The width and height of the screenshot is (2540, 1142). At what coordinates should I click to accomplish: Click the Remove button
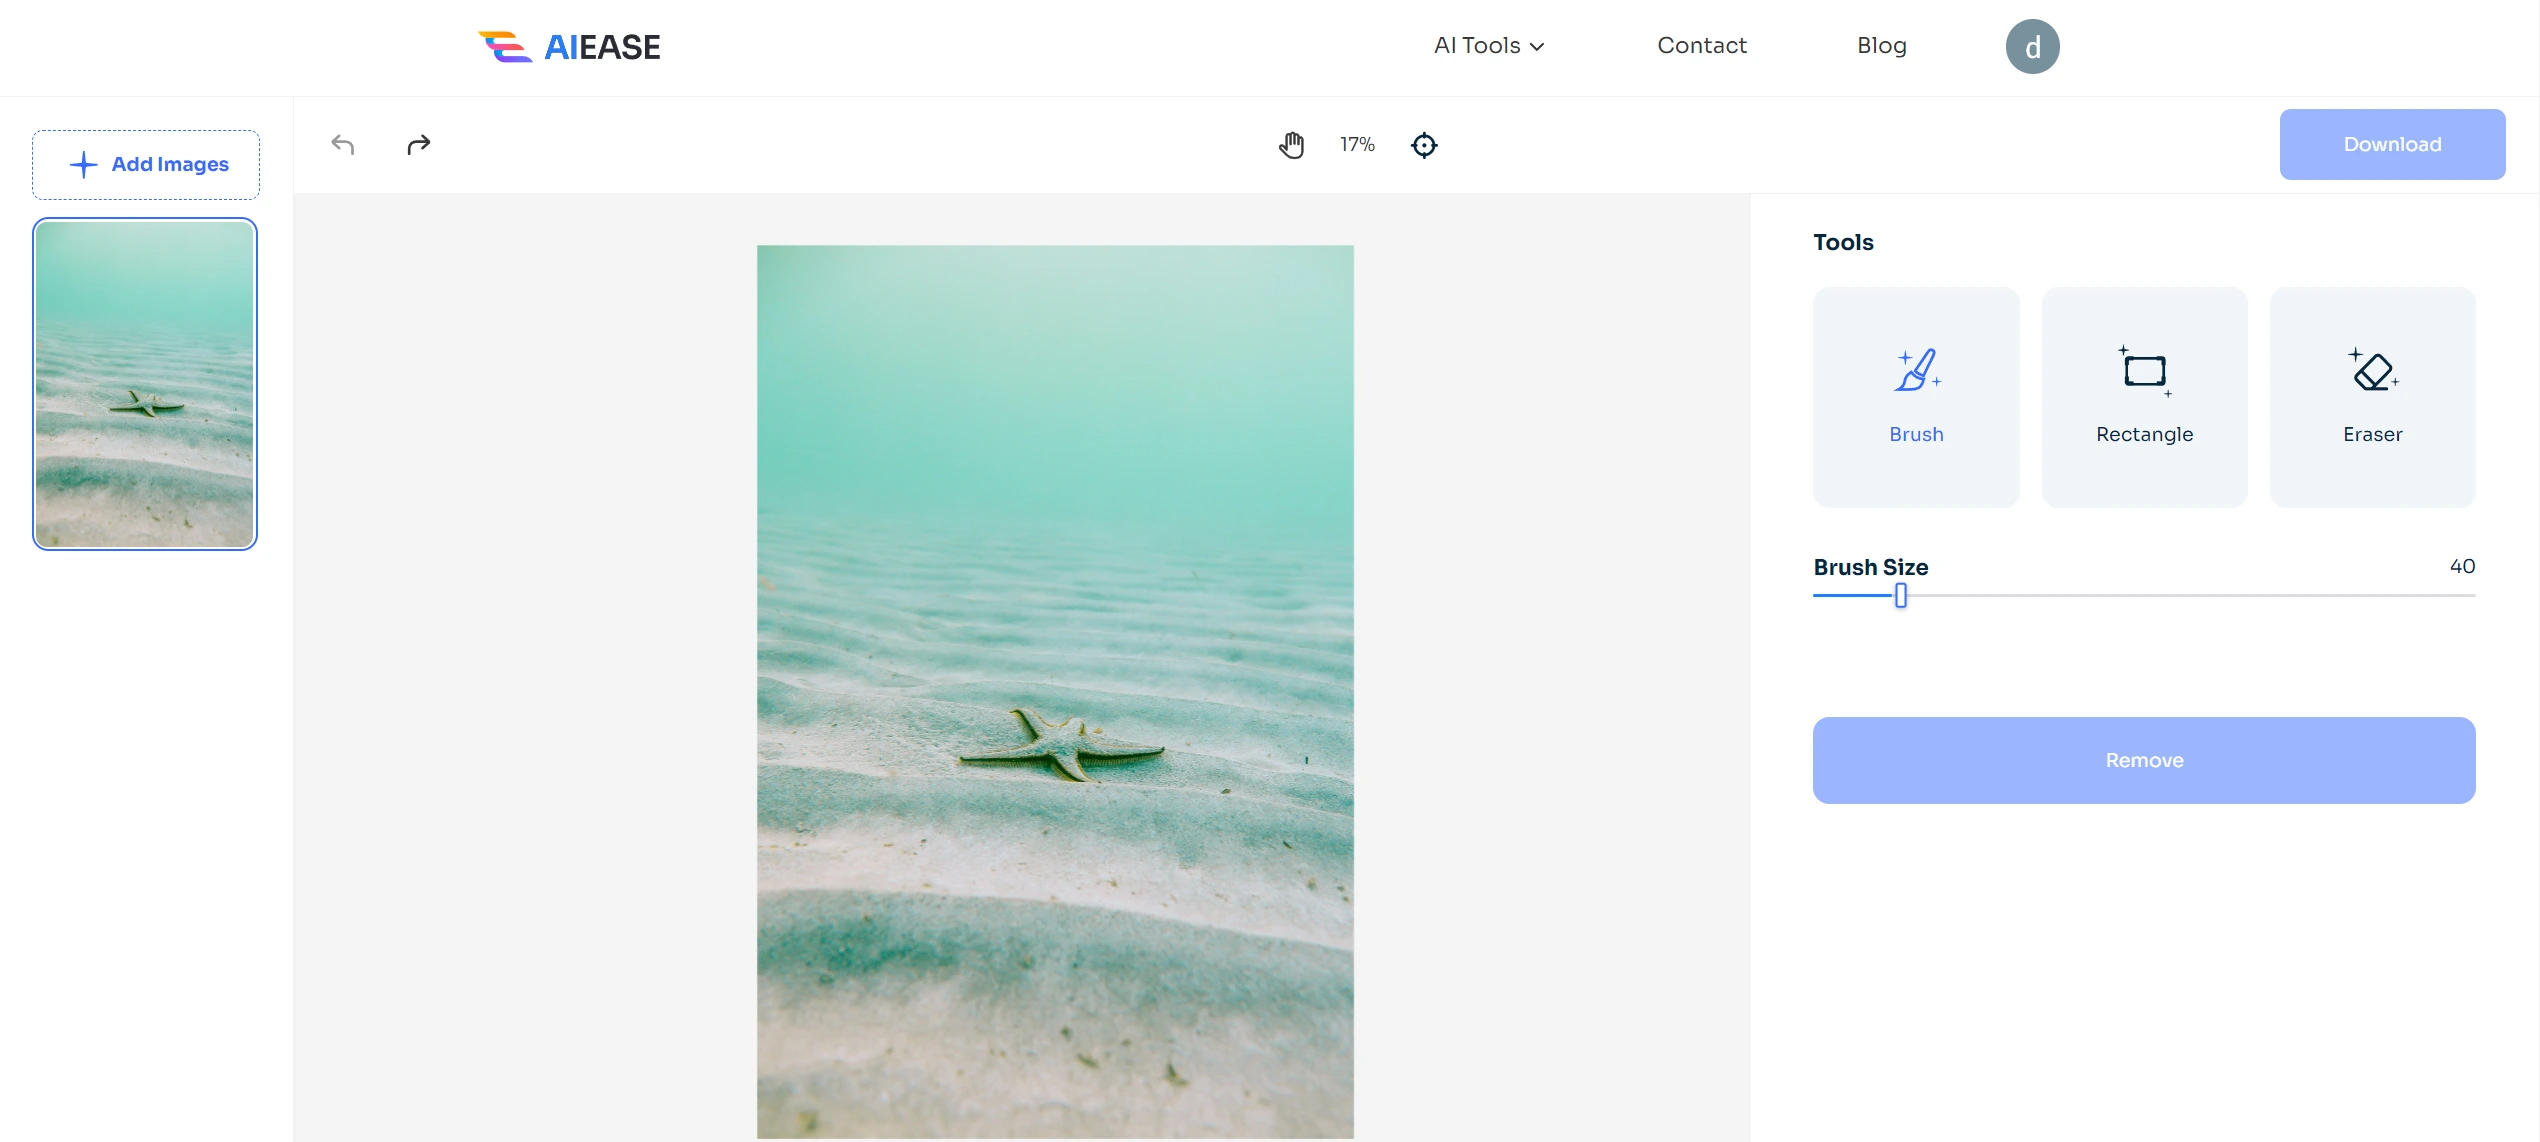pos(2143,760)
